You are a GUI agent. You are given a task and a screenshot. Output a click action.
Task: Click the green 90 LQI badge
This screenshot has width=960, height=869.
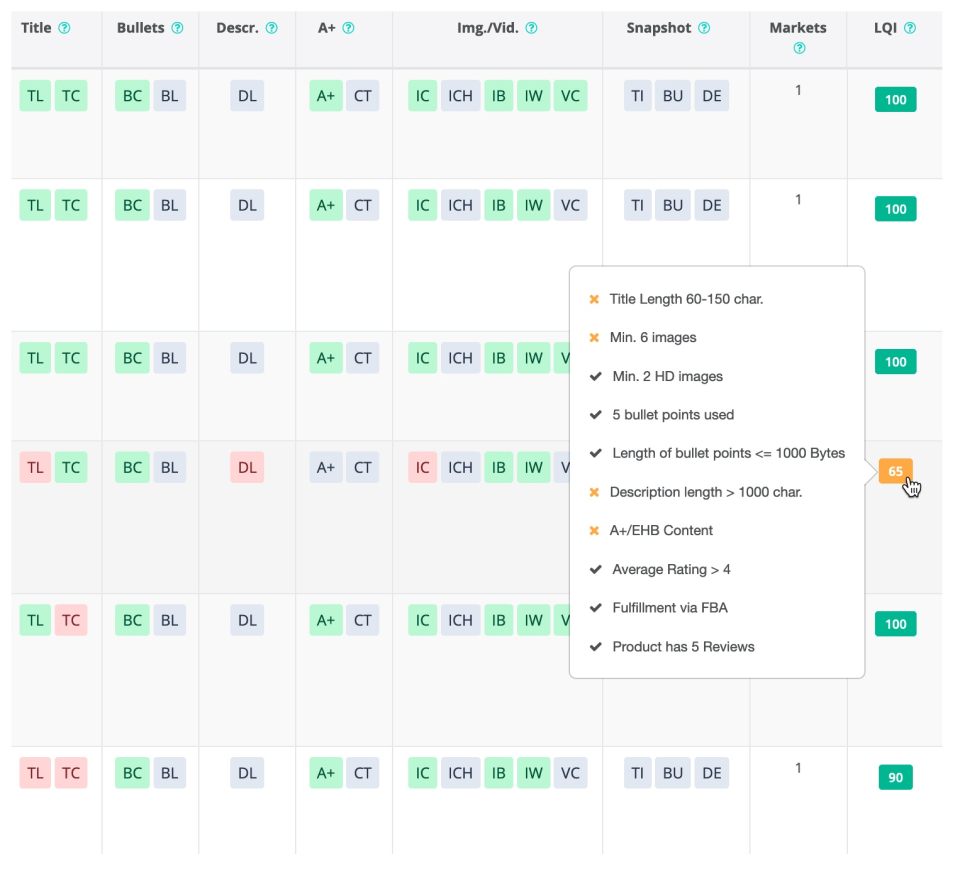[x=895, y=777]
